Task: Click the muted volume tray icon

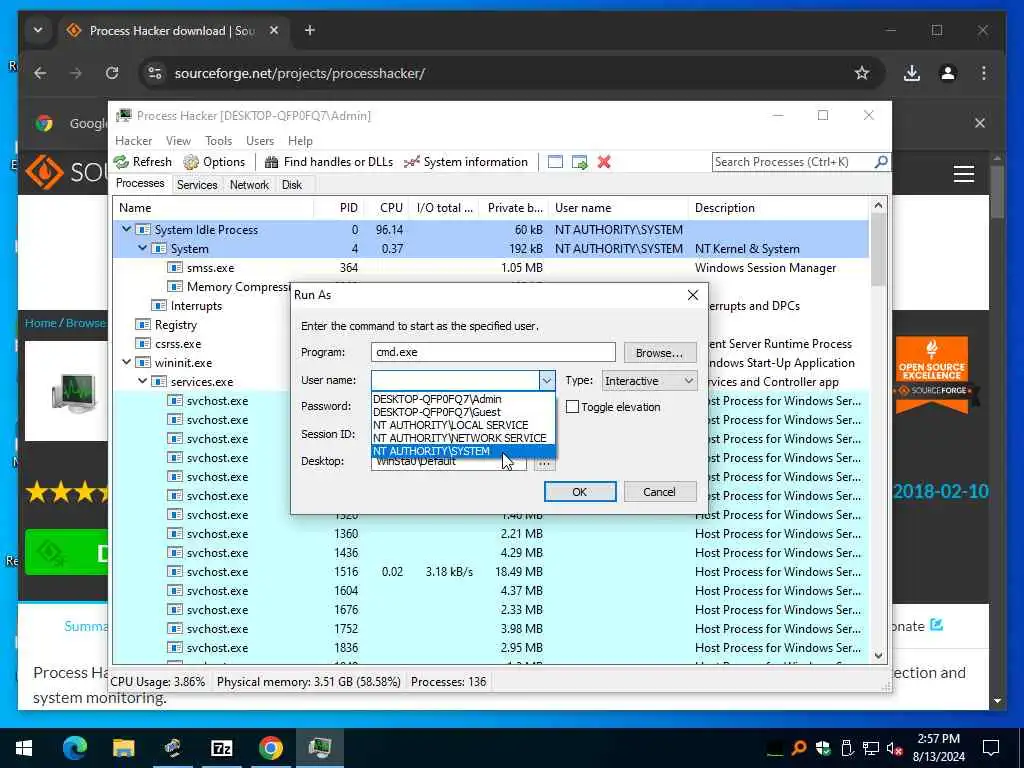Action: [895, 748]
